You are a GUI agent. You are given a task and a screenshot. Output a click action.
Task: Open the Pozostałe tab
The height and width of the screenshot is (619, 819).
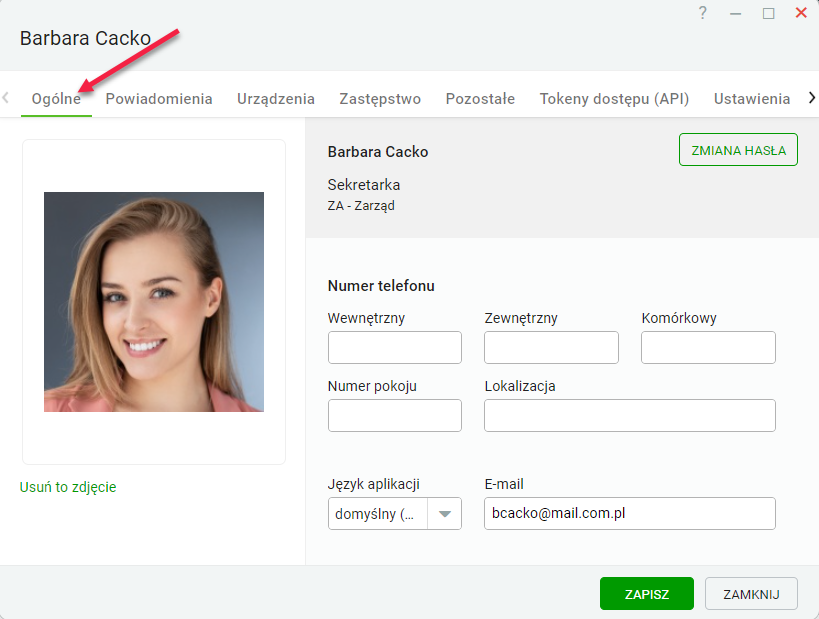[x=480, y=99]
